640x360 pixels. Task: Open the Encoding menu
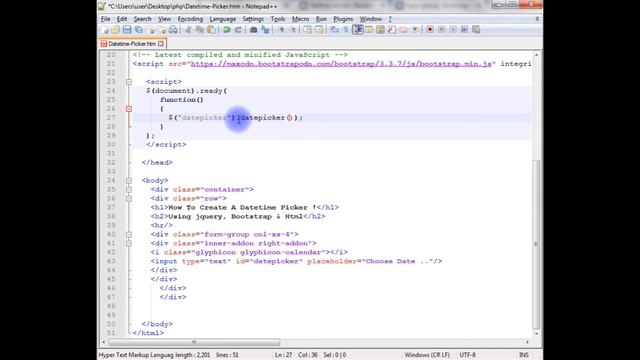[x=190, y=19]
